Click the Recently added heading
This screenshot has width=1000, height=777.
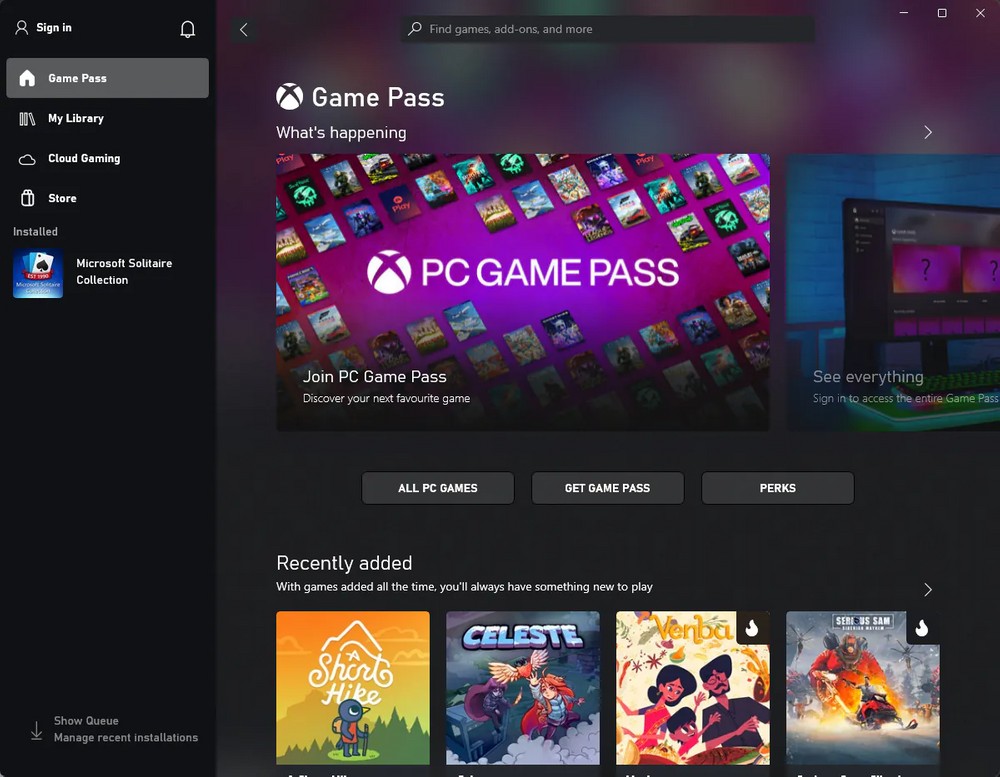[344, 563]
